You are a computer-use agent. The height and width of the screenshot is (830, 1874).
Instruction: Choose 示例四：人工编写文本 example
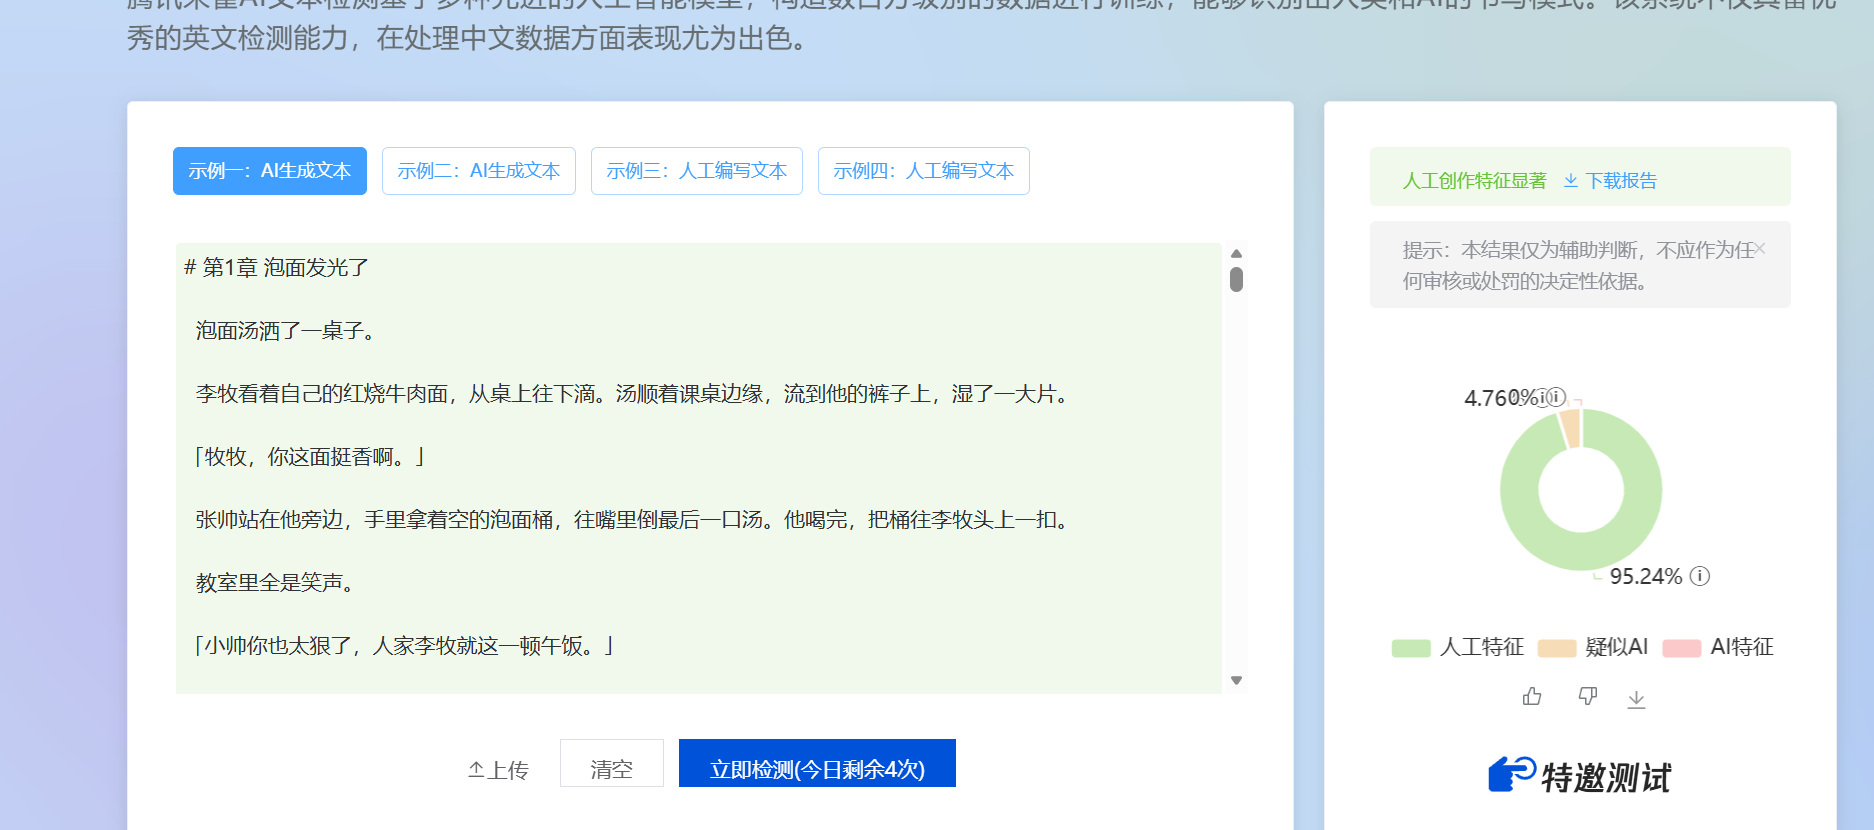pos(924,171)
